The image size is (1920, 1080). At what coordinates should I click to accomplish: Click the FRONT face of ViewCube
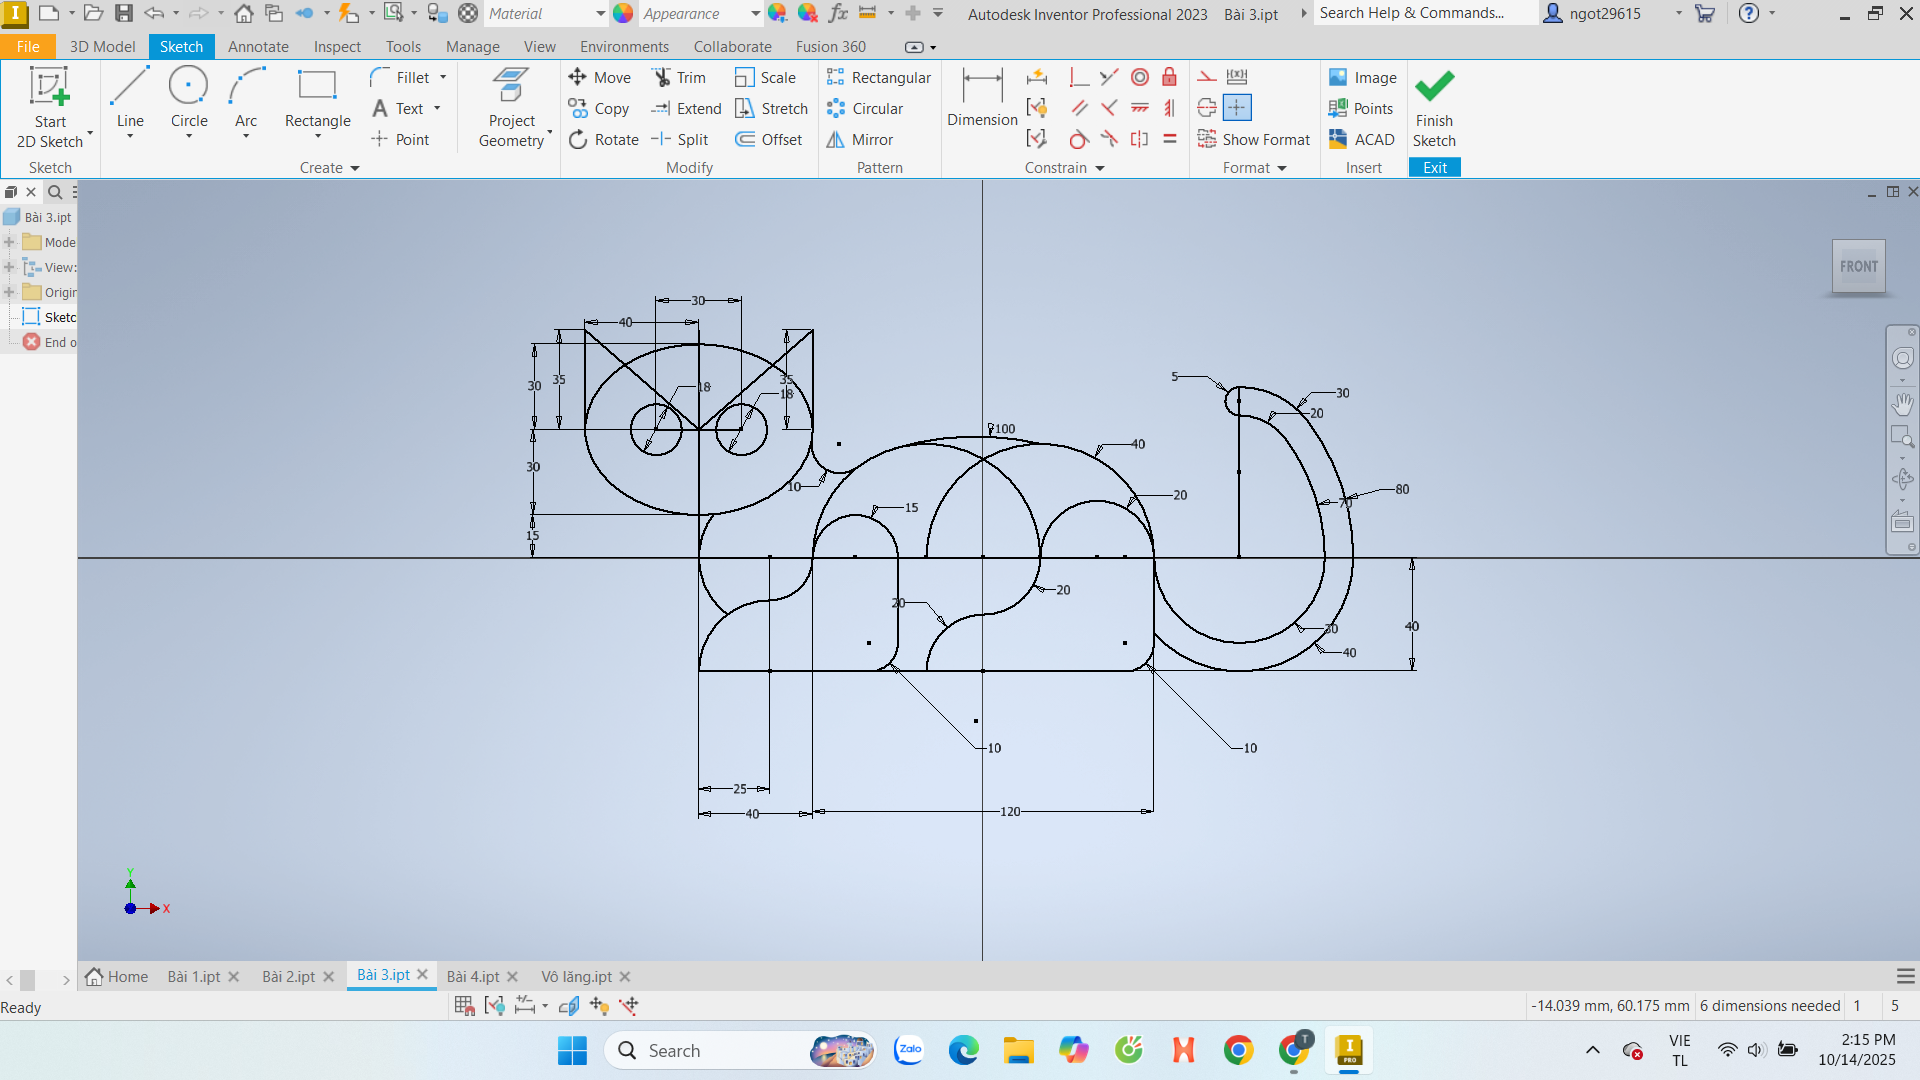click(x=1858, y=266)
